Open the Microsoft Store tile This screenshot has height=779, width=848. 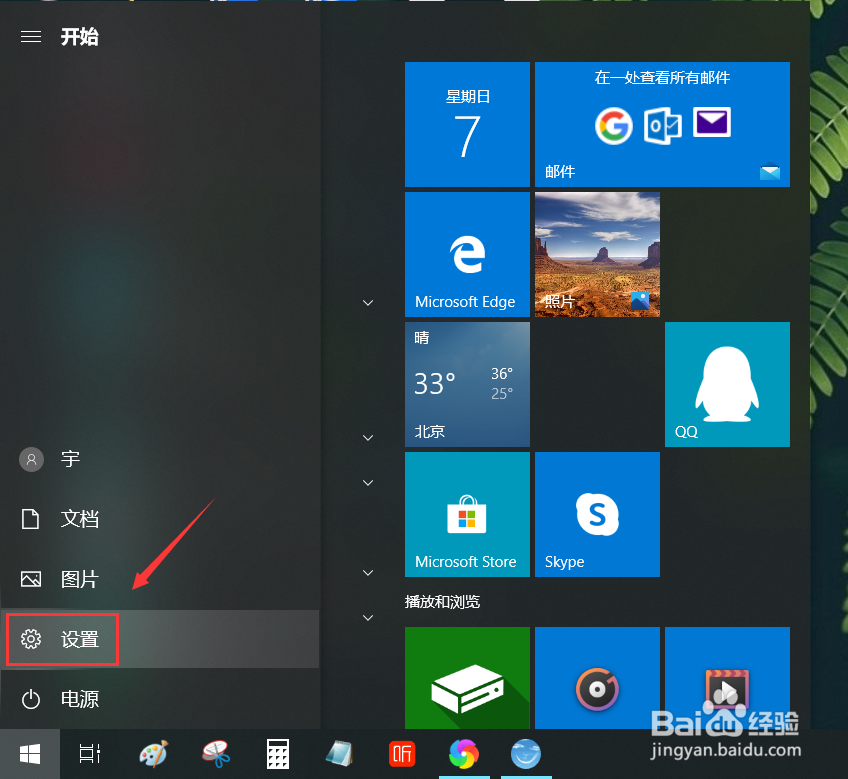coord(467,514)
